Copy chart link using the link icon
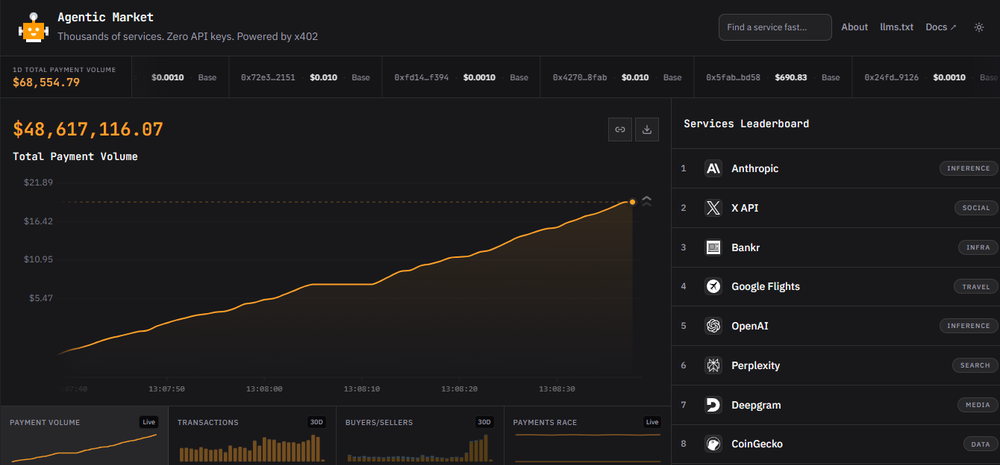This screenshot has width=1000, height=465. [x=620, y=129]
